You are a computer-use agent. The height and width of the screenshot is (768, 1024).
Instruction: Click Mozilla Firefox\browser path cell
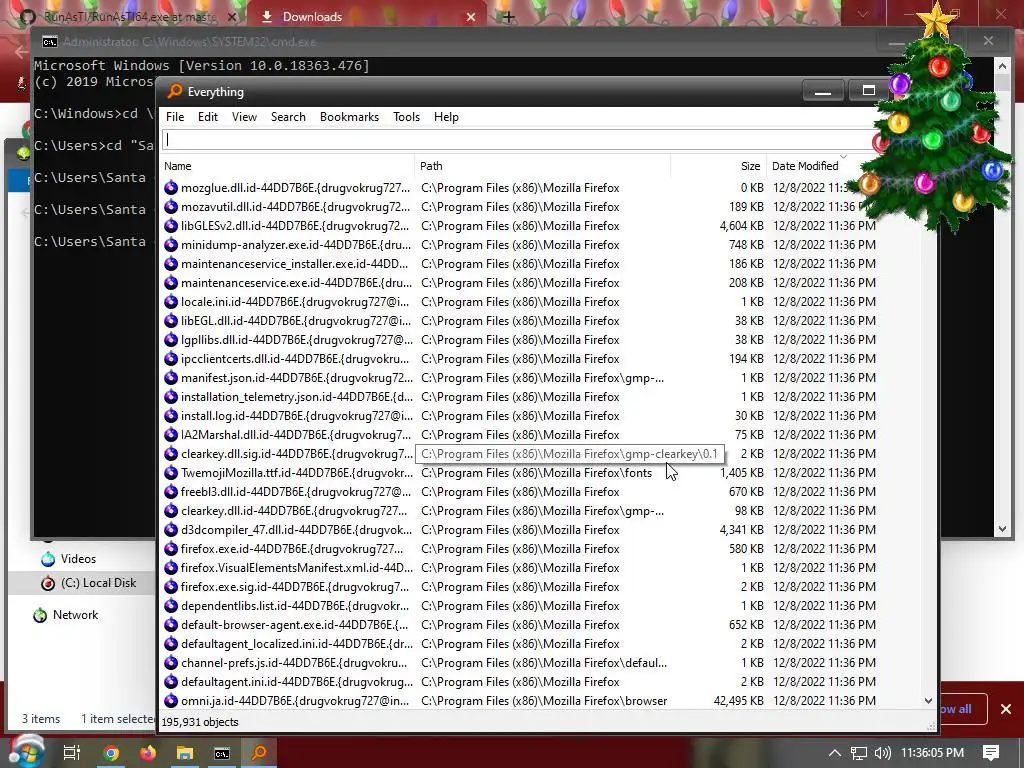coord(544,701)
